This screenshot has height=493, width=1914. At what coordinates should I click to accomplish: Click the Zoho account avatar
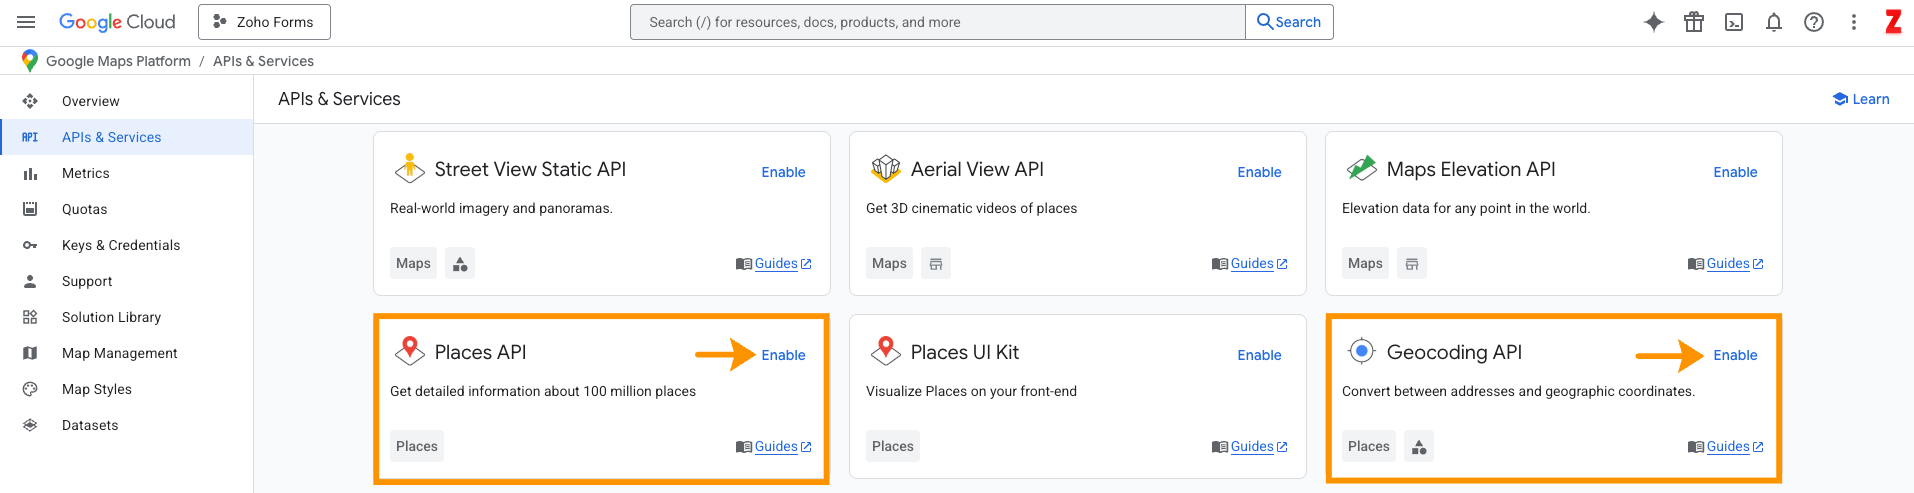click(1893, 22)
